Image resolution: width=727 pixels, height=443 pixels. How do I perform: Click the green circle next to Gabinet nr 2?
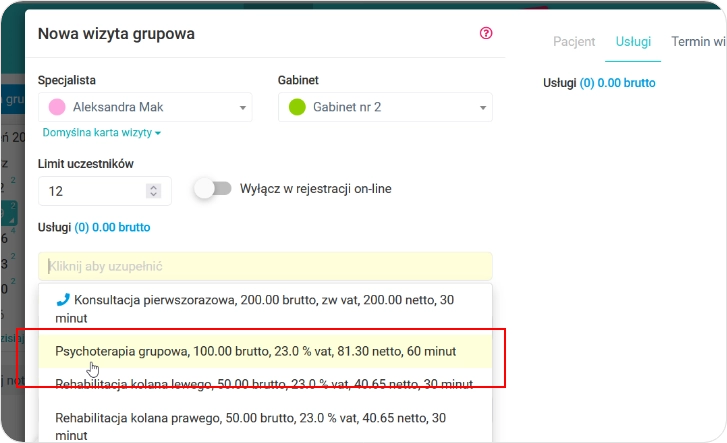click(x=296, y=107)
